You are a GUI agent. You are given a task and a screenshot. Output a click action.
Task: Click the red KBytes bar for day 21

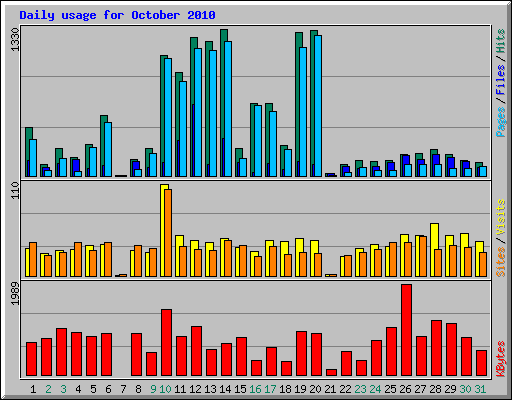tap(331, 372)
